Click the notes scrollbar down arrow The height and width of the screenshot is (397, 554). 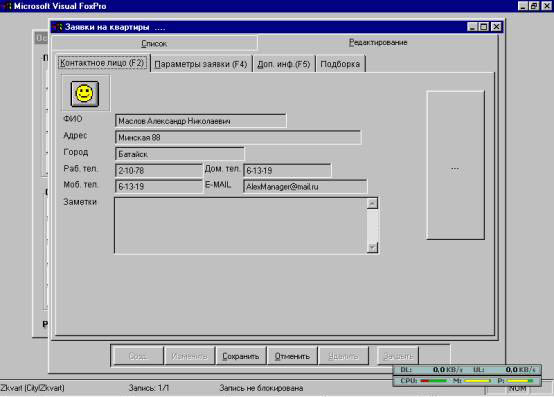[372, 248]
